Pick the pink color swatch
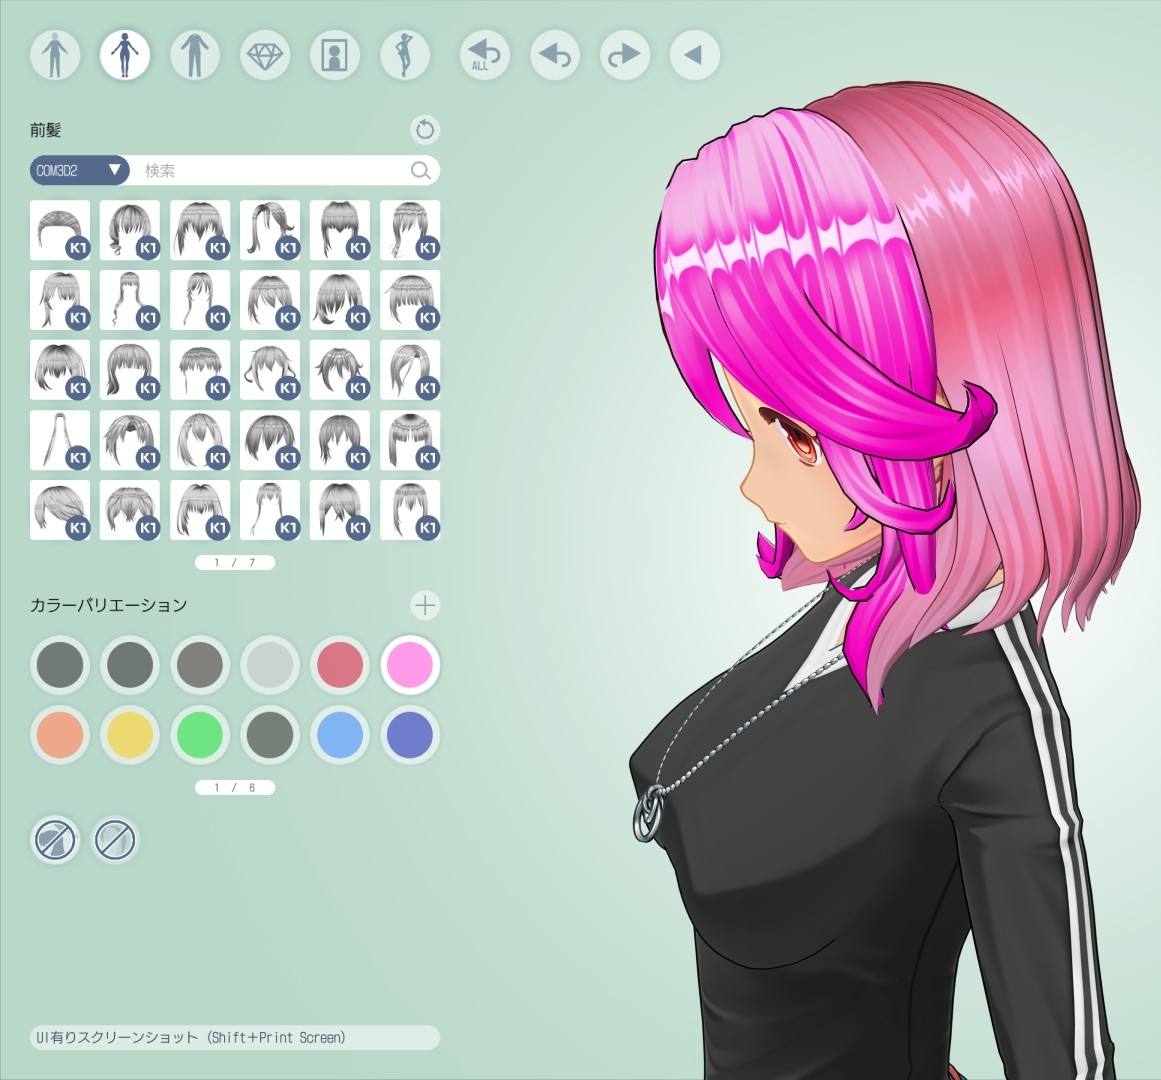This screenshot has width=1161, height=1080. pyautogui.click(x=410, y=665)
